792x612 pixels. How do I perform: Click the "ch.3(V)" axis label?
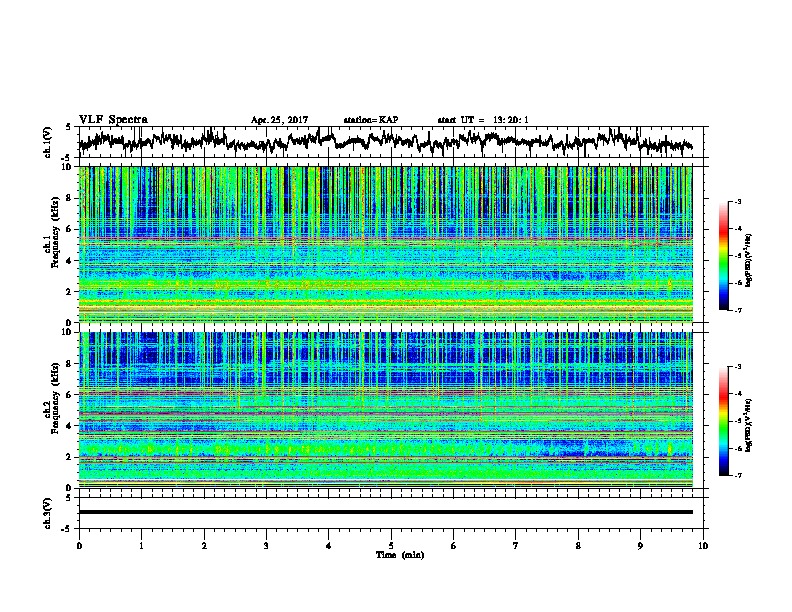(x=48, y=513)
